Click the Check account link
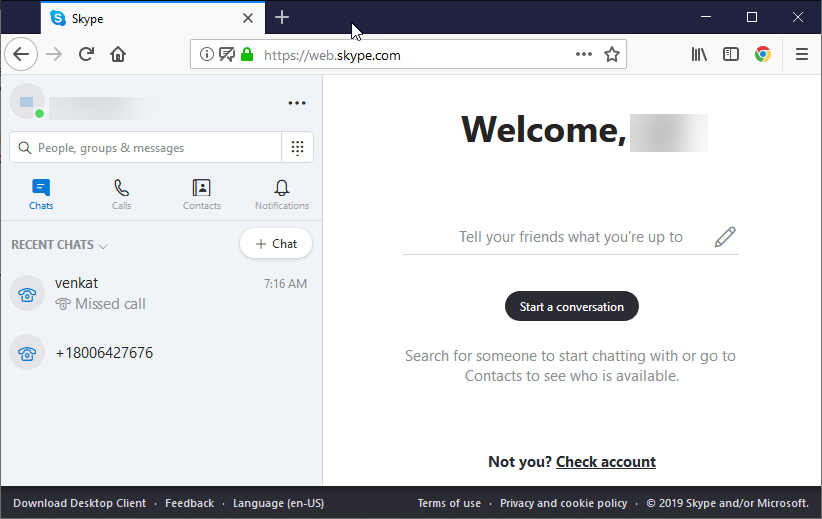Image resolution: width=822 pixels, height=519 pixels. tap(605, 462)
